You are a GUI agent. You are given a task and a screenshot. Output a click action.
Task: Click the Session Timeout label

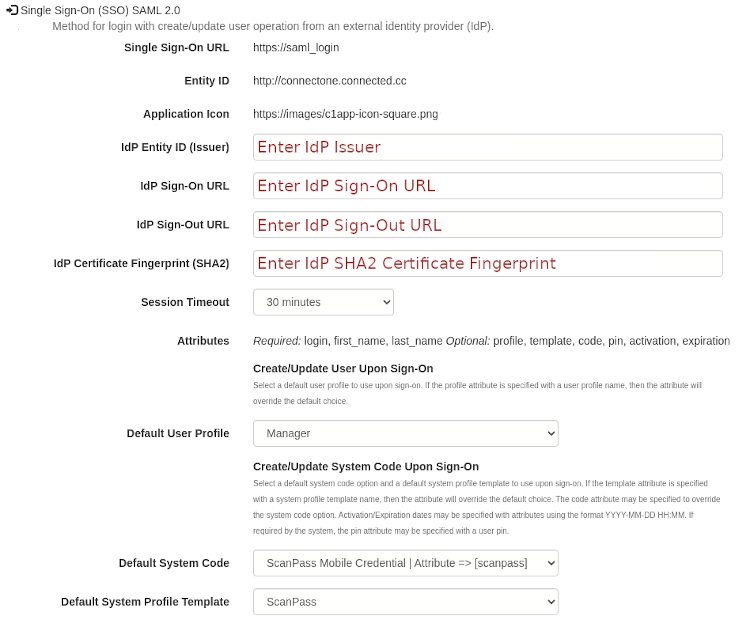(185, 302)
